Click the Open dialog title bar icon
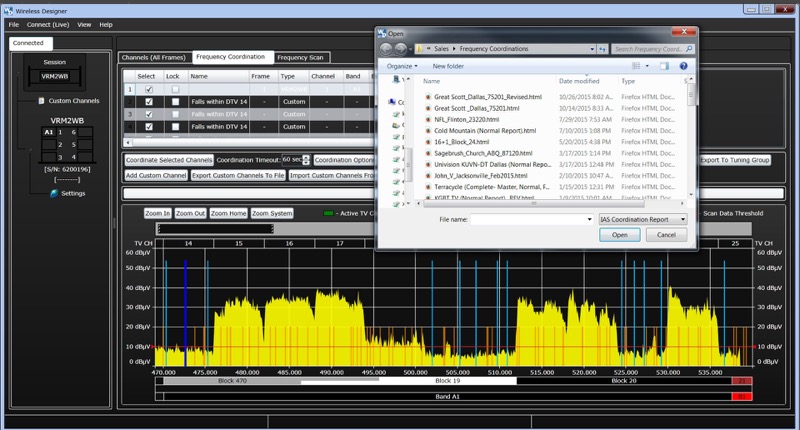This screenshot has height=430, width=800. coord(382,33)
